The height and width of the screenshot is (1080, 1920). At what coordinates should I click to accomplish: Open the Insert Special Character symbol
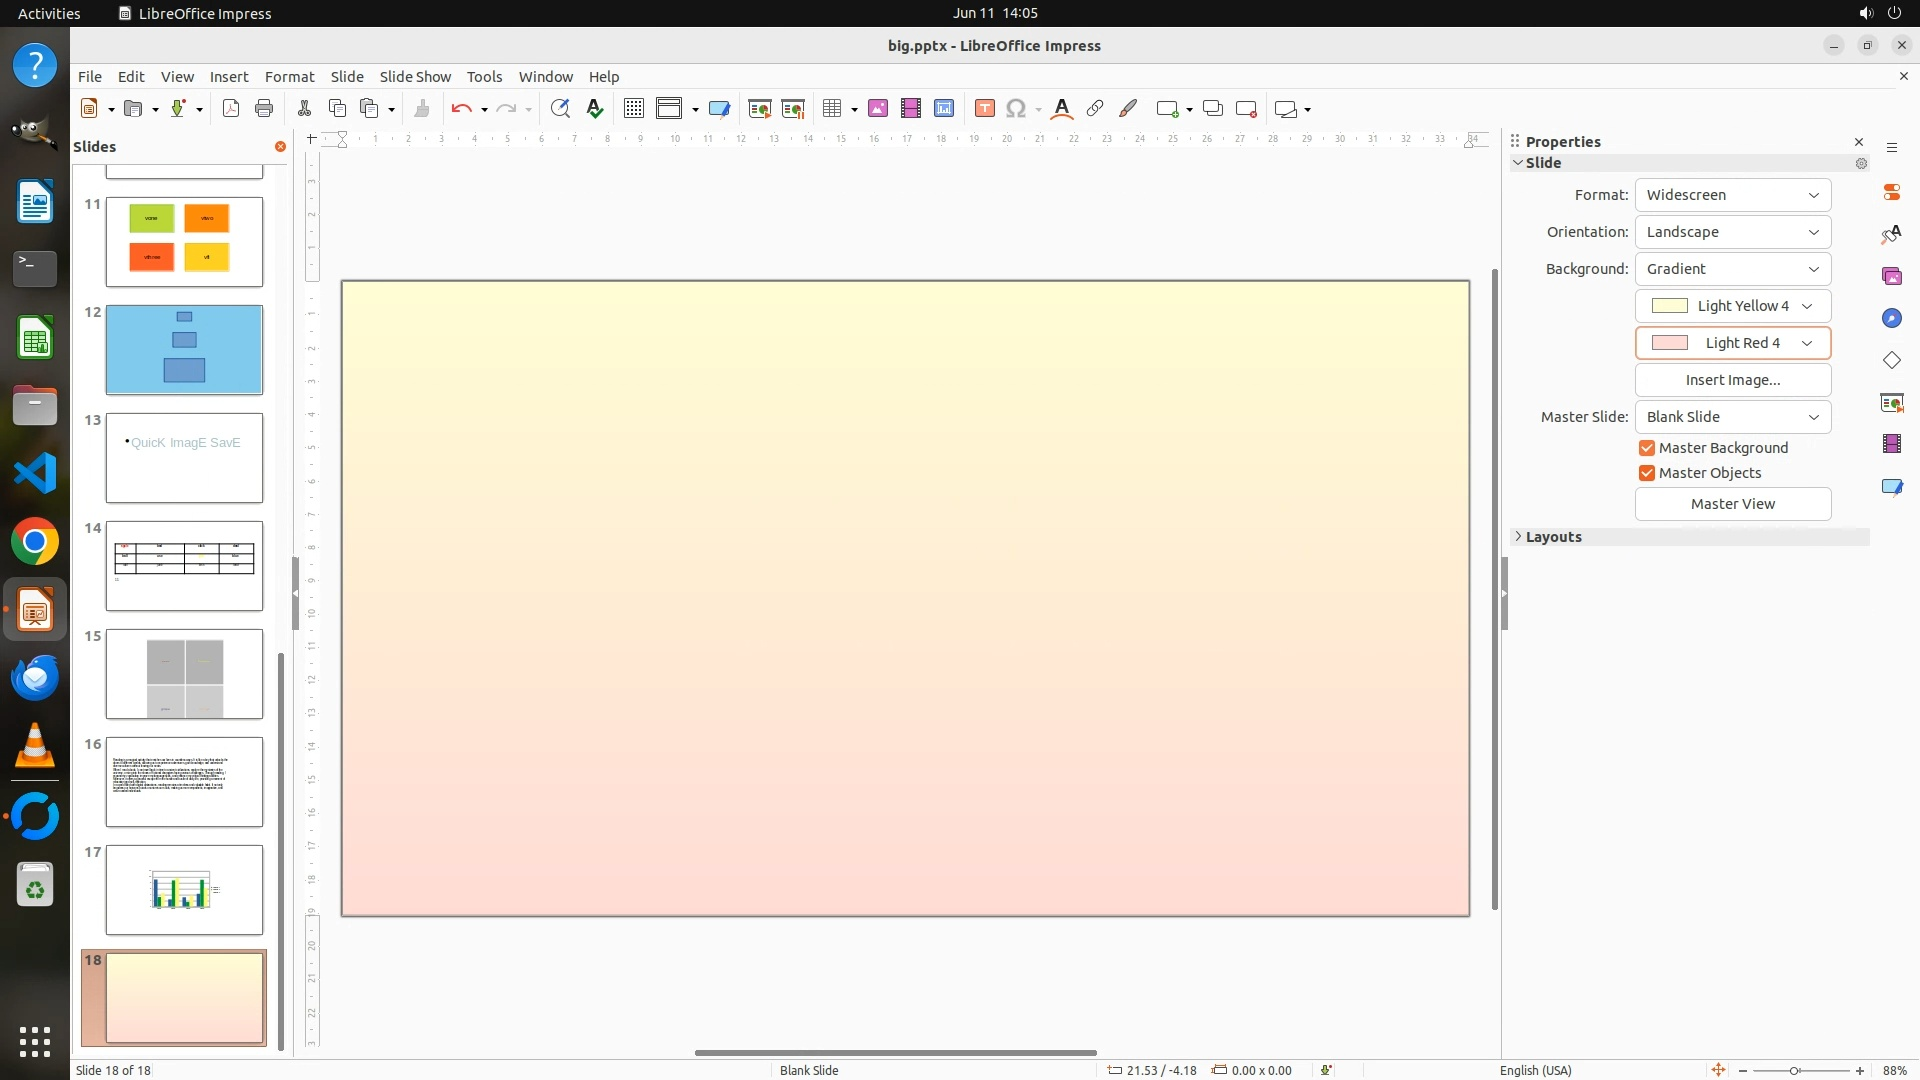(x=1016, y=109)
